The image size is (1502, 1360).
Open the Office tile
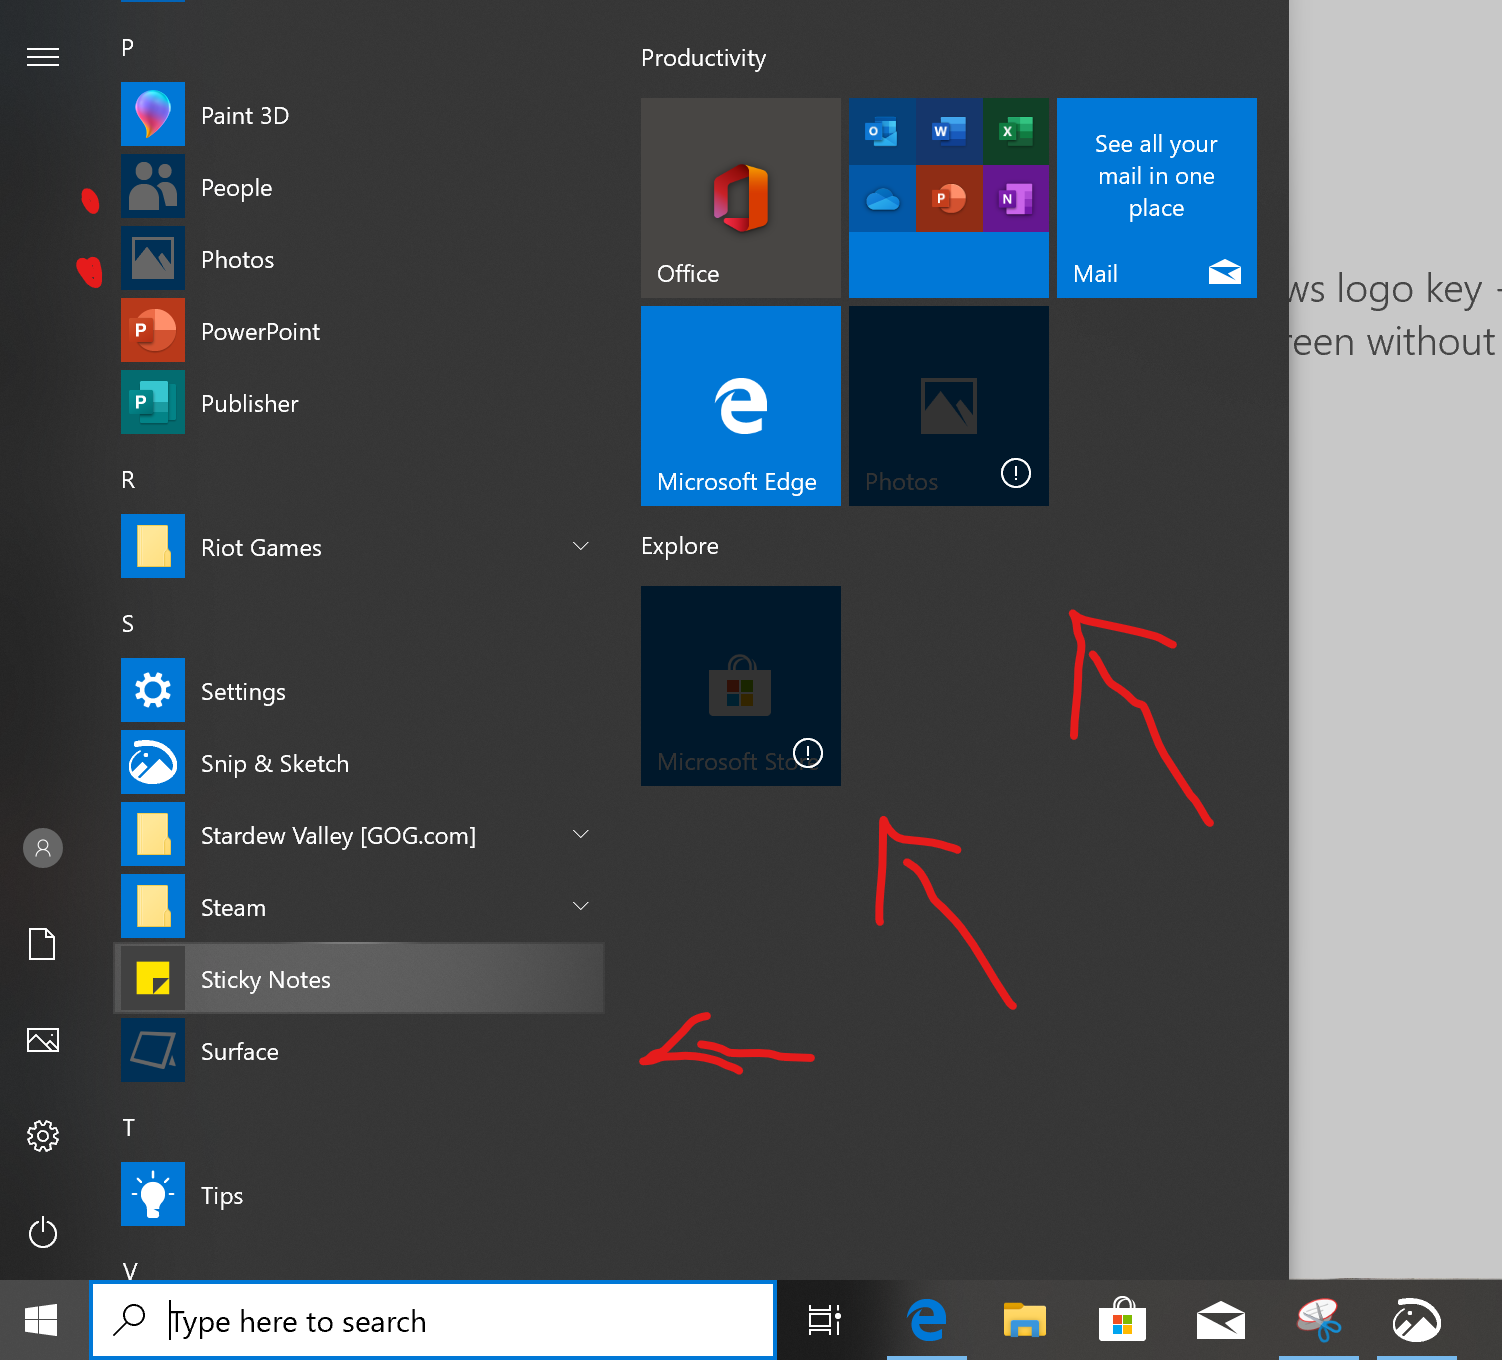tap(741, 198)
